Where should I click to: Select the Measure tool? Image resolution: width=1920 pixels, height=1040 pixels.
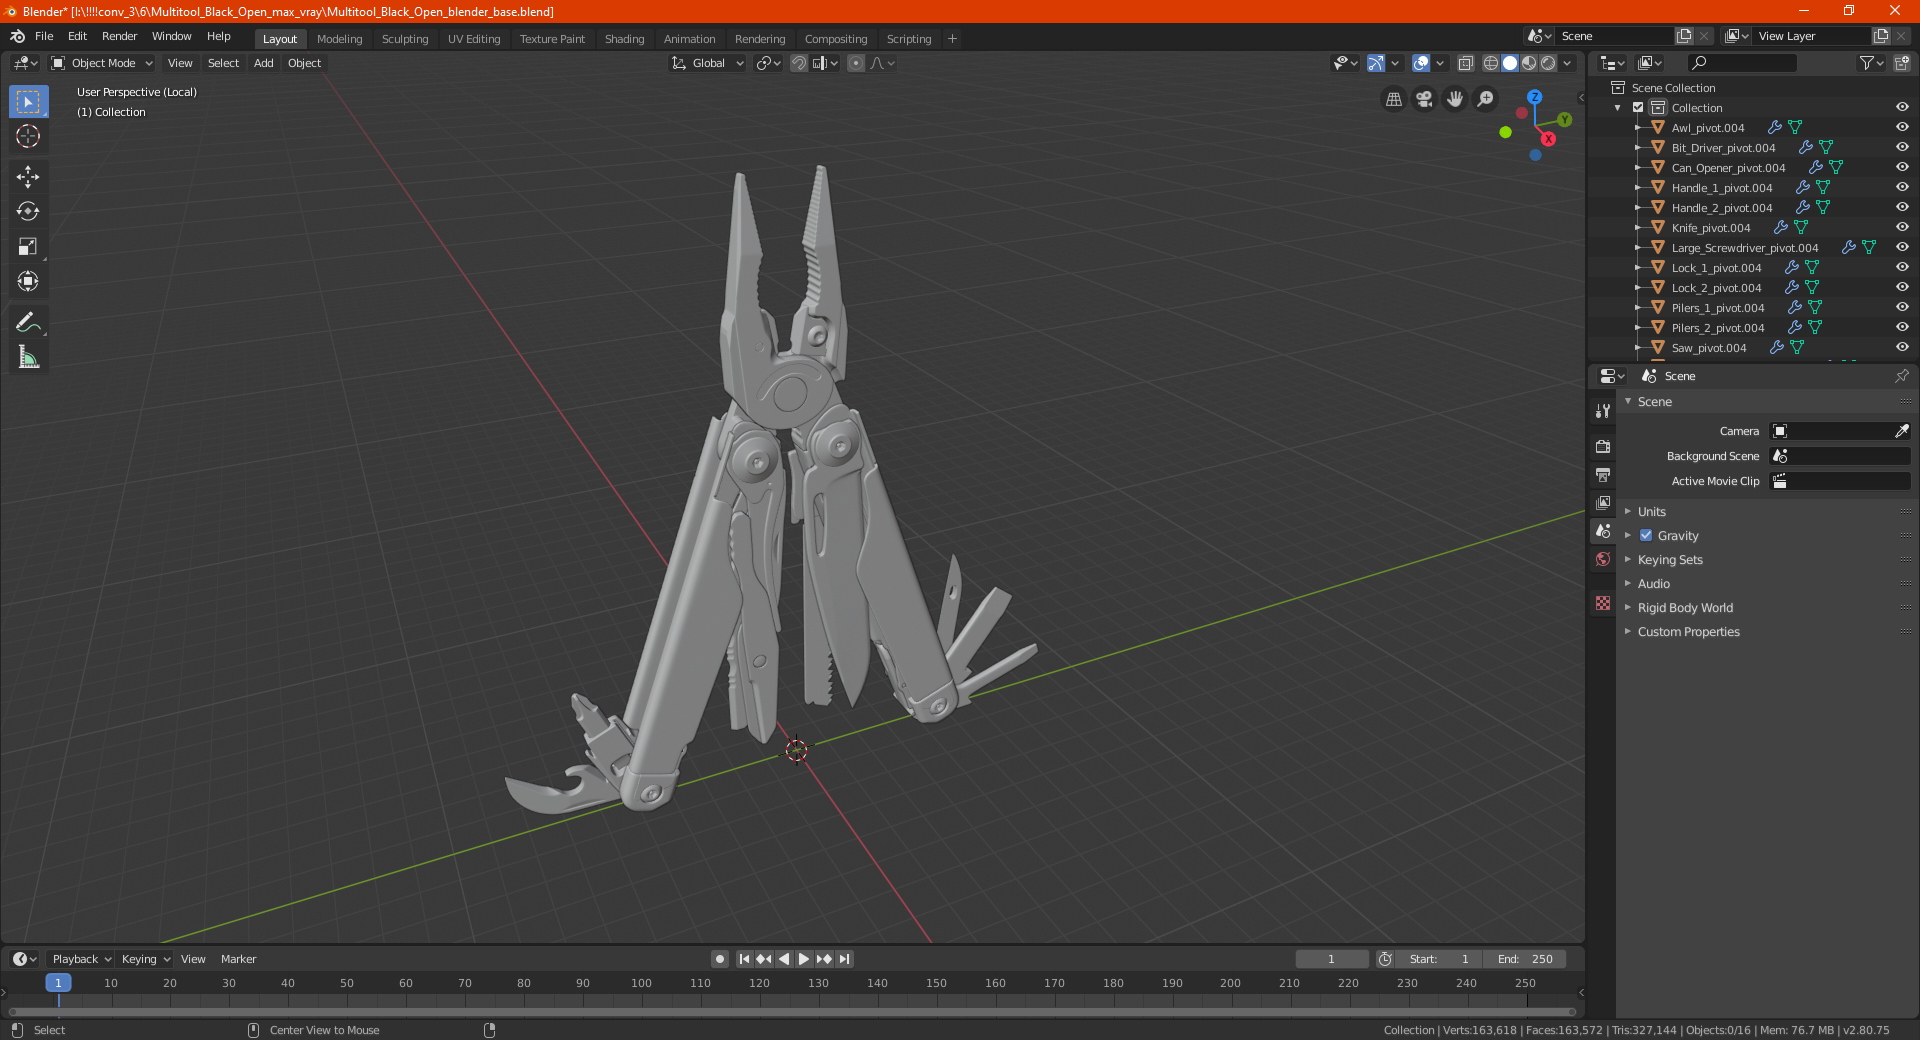28,357
